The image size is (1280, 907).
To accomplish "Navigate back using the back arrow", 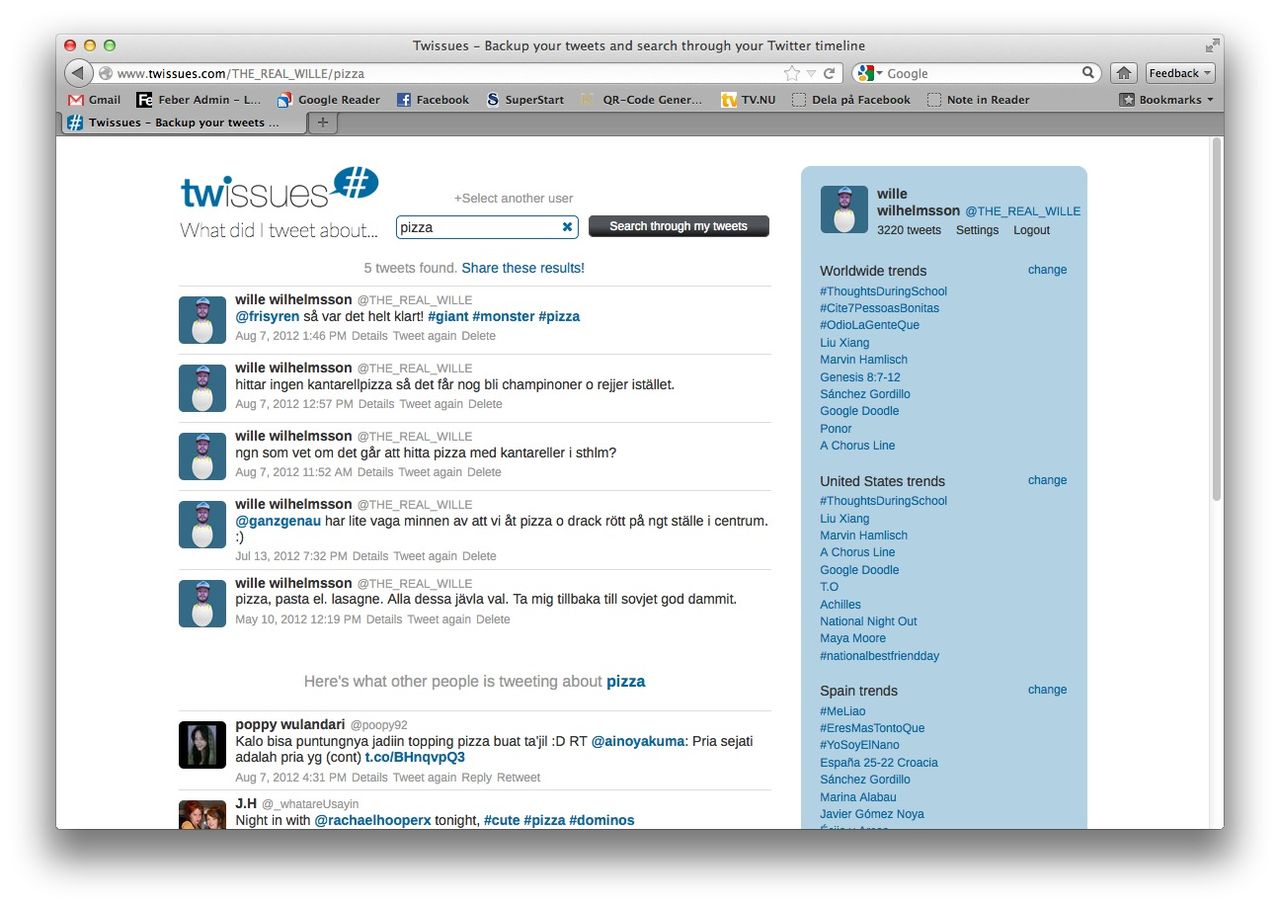I will click(x=77, y=72).
